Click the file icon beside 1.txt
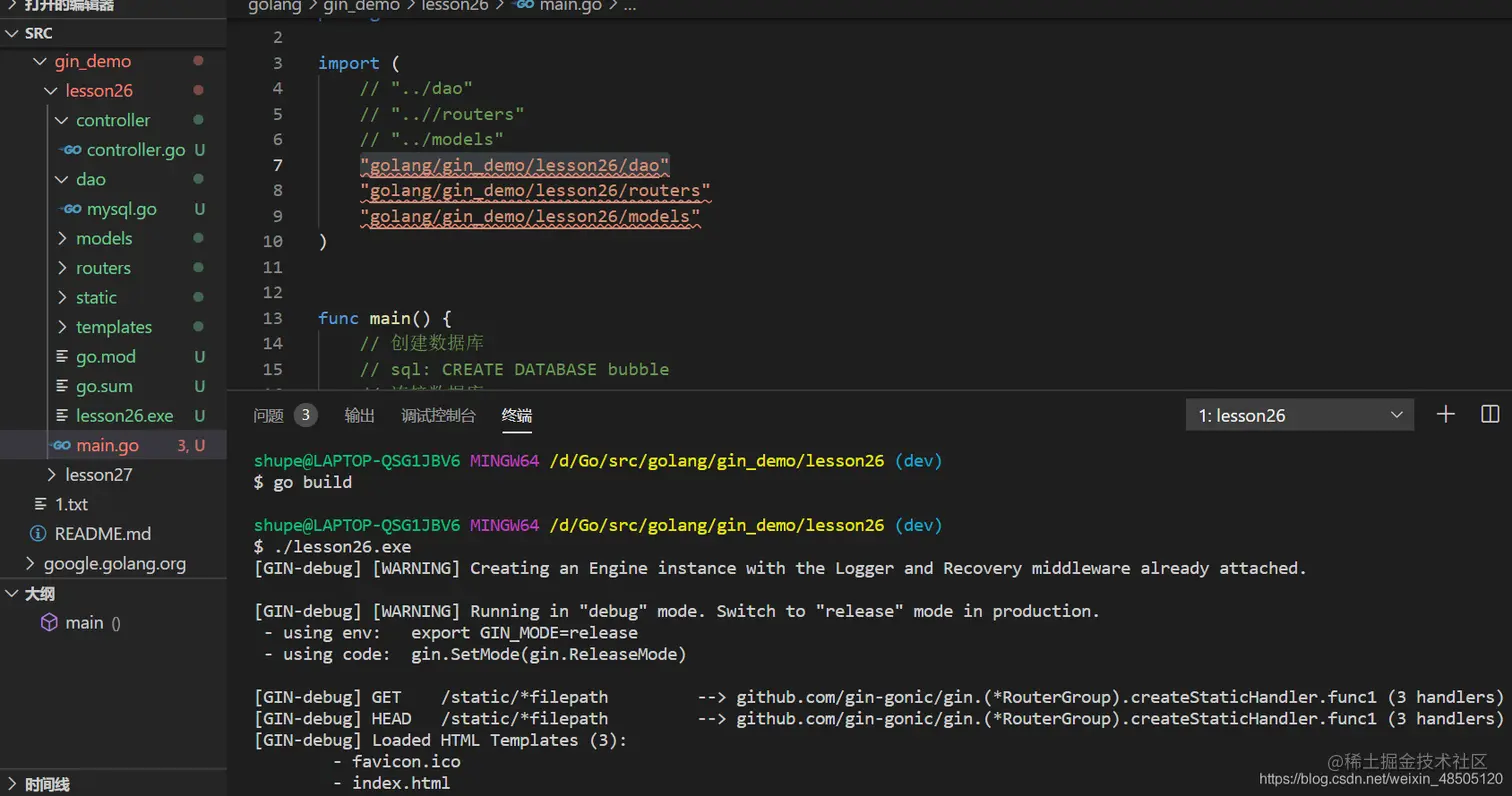Screen dimensions: 1512x796 pos(40,504)
